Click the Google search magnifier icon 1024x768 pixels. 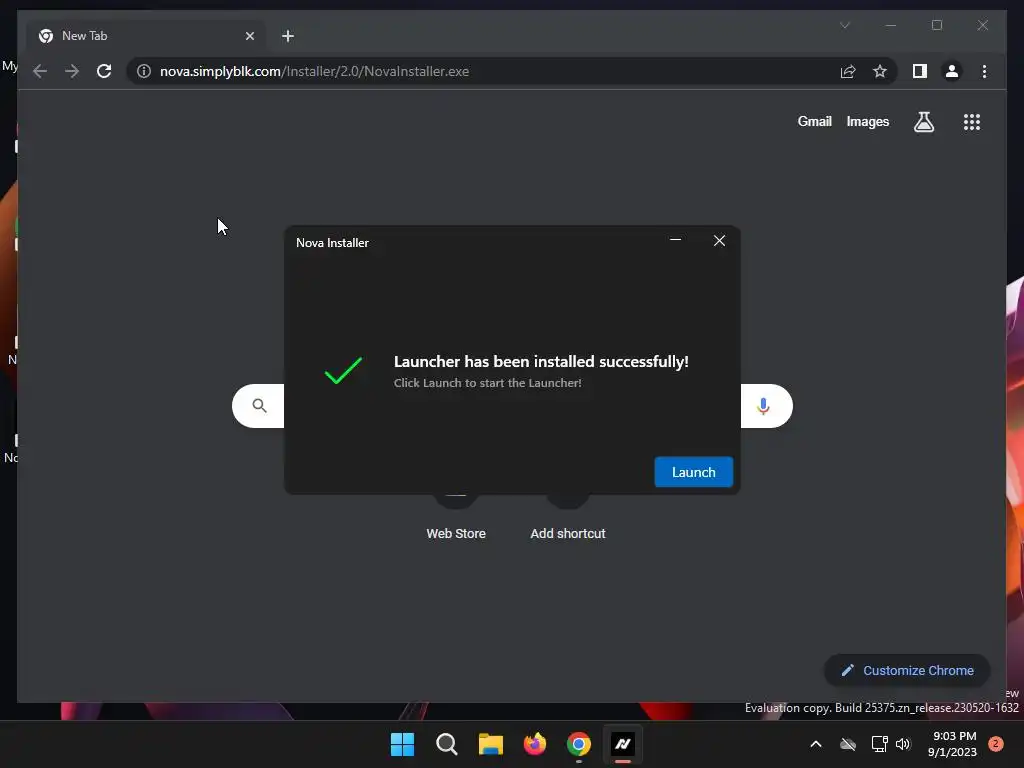259,406
